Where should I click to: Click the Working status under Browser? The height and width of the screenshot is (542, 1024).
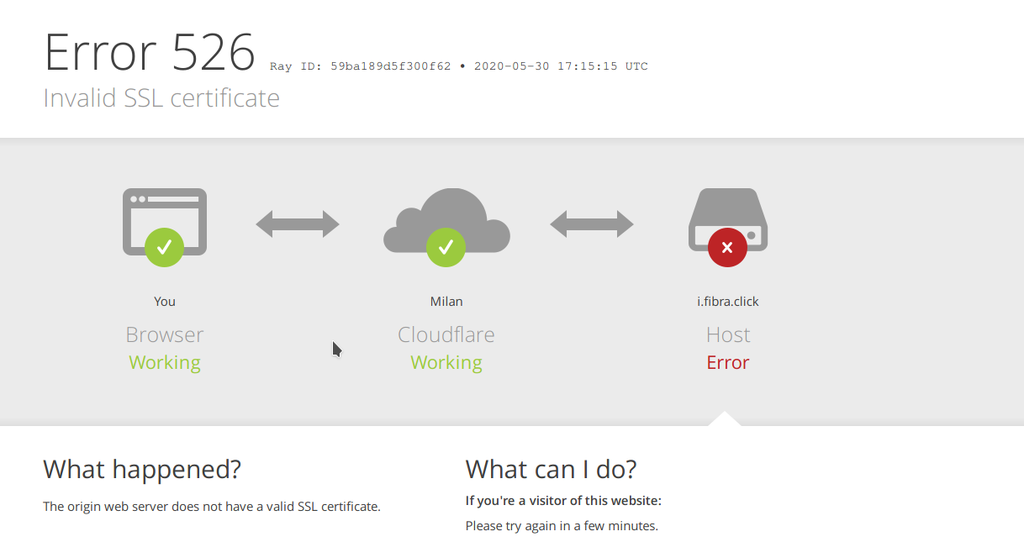(165, 362)
